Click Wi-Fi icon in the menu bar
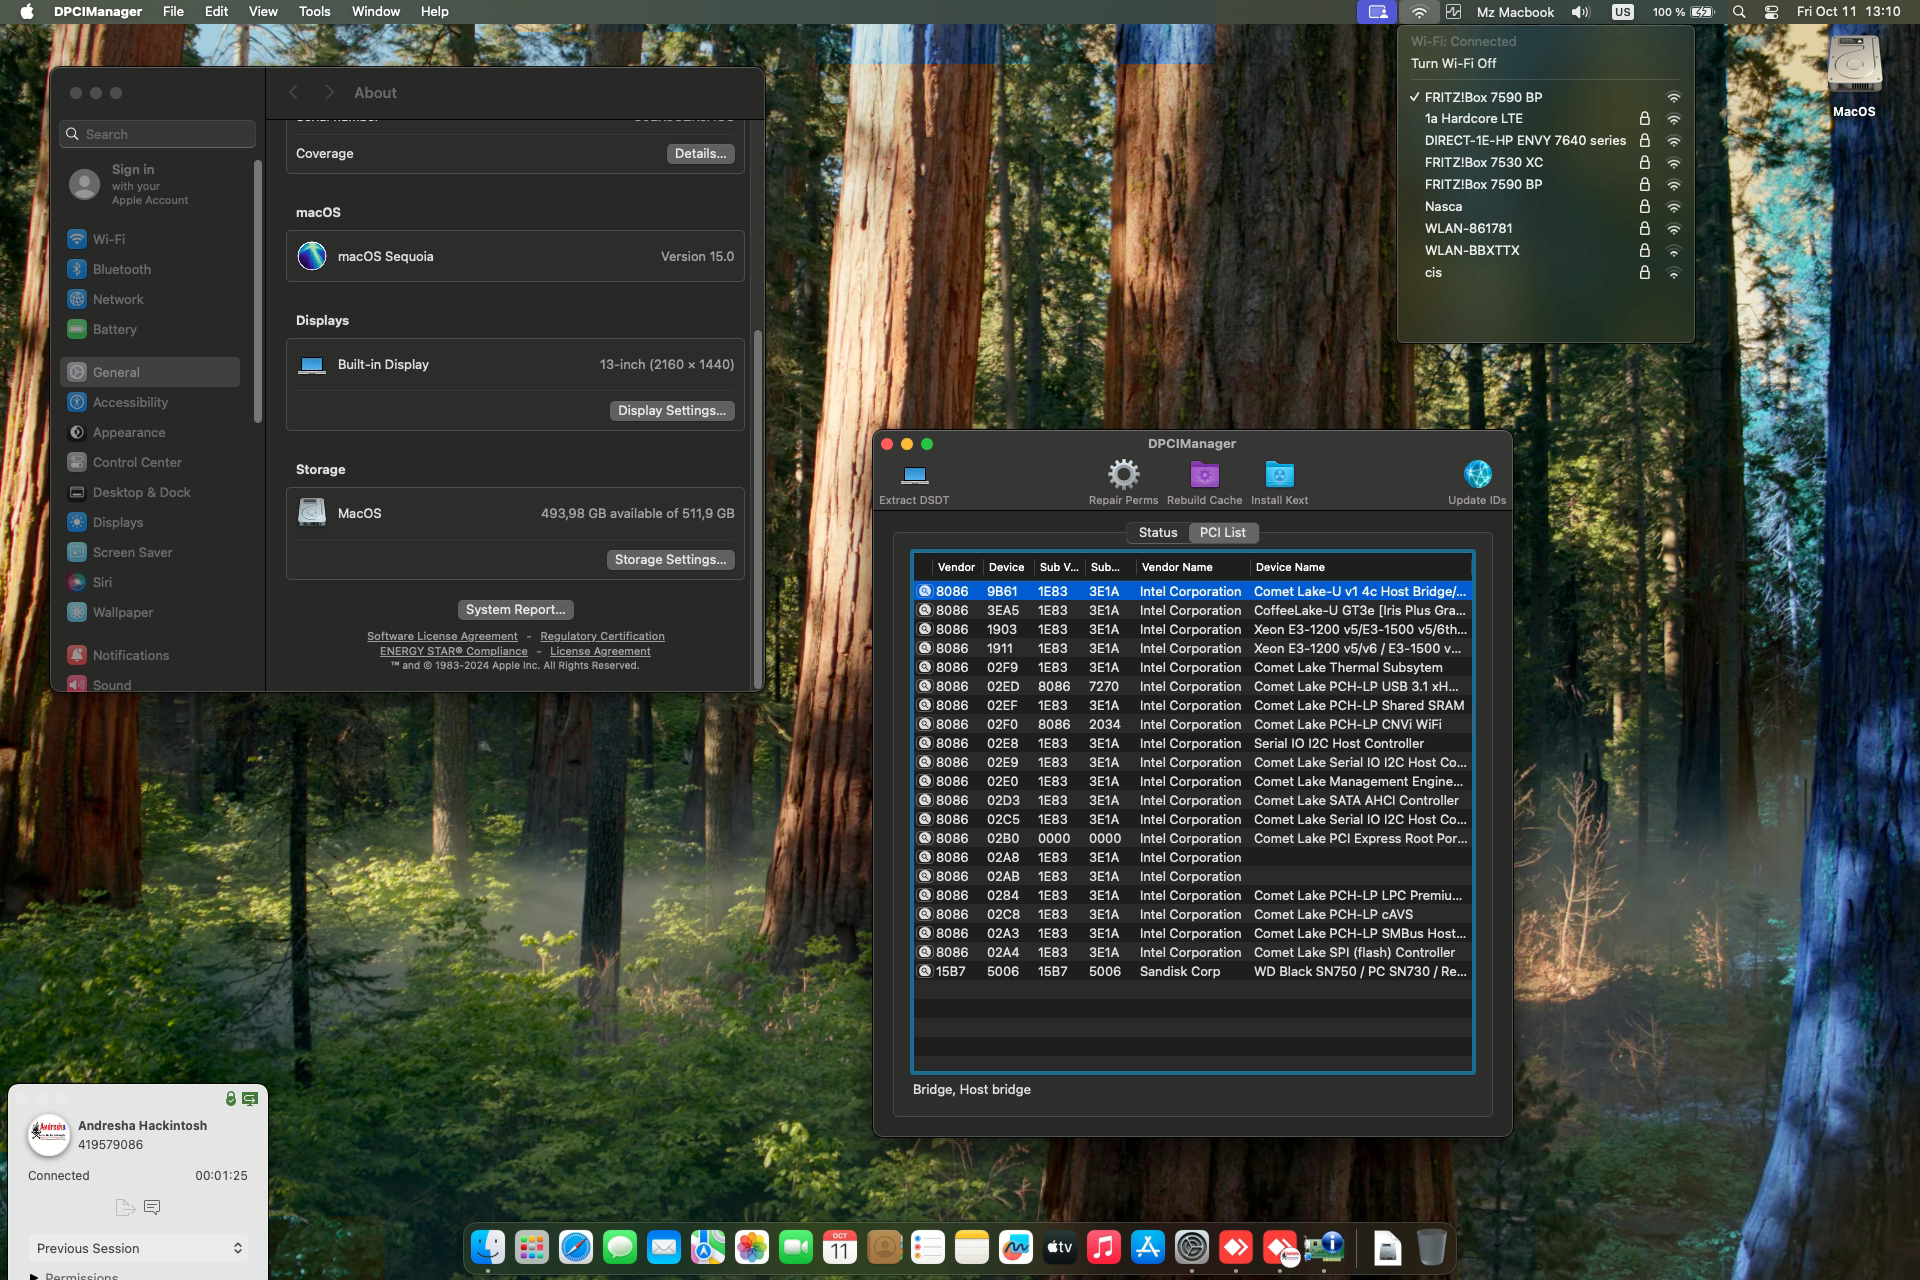This screenshot has height=1280, width=1920. pyautogui.click(x=1419, y=12)
